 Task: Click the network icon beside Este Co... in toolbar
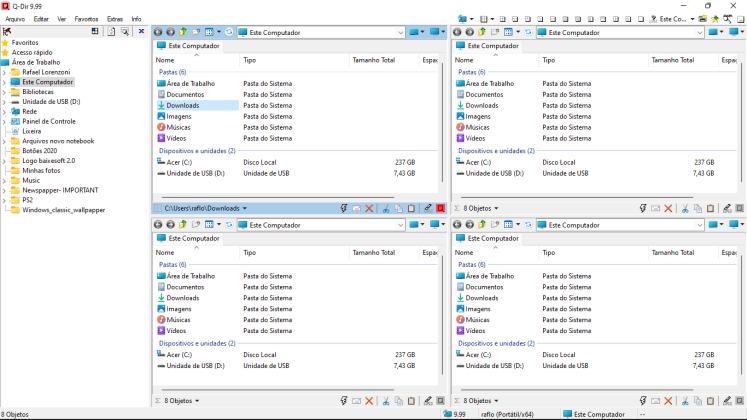(x=654, y=19)
